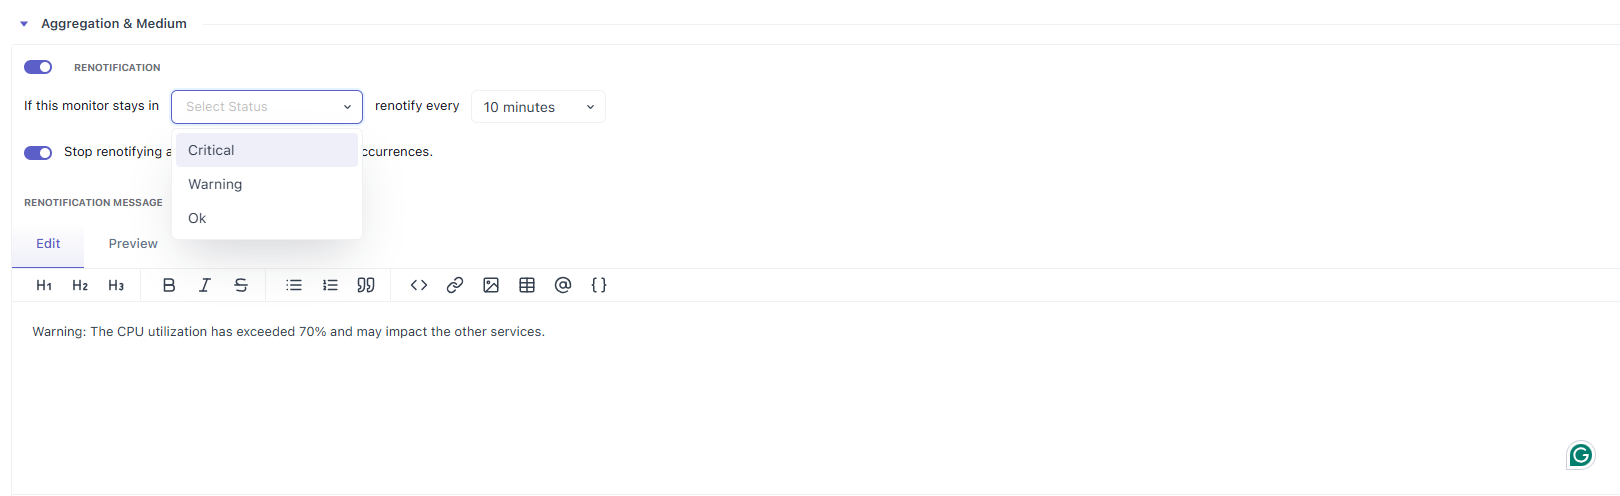Add a hyperlink to the message
Image resolution: width=1620 pixels, height=496 pixels.
pyautogui.click(x=455, y=285)
